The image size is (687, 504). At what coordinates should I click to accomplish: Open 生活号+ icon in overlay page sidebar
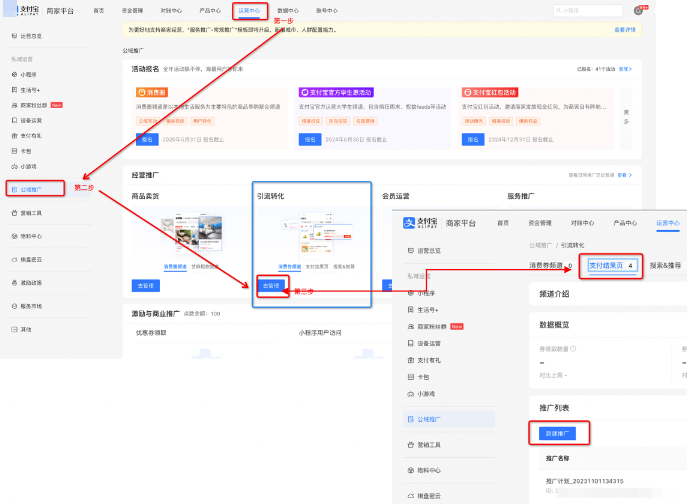pyautogui.click(x=411, y=309)
